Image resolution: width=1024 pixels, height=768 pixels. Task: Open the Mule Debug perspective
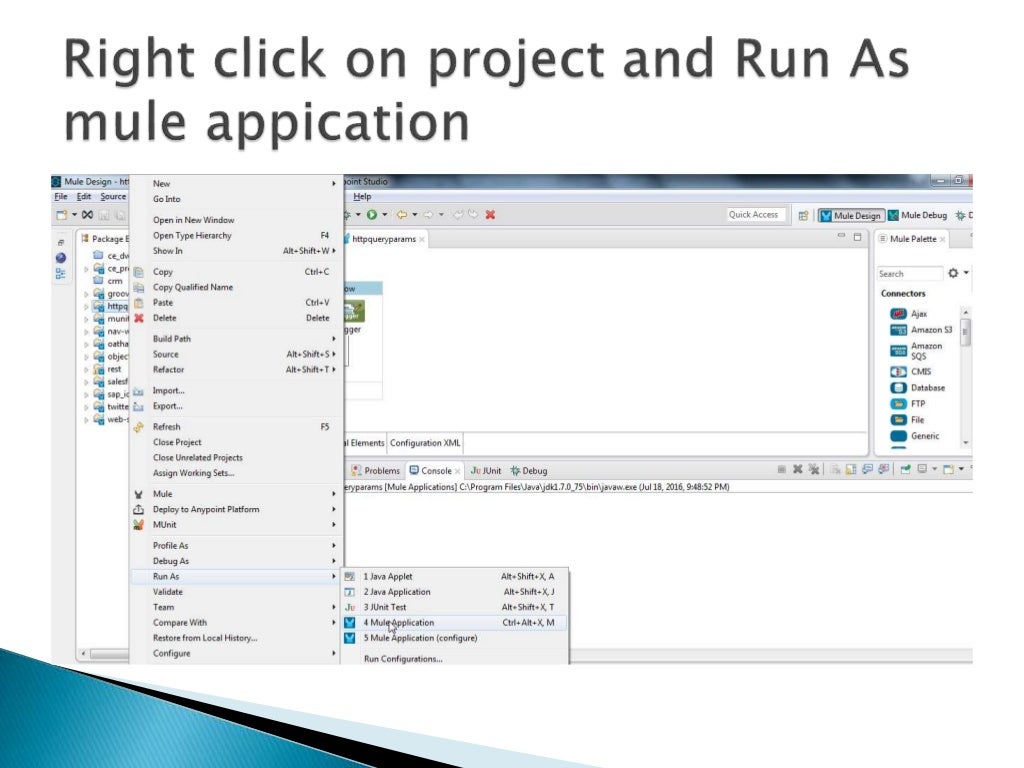[918, 215]
